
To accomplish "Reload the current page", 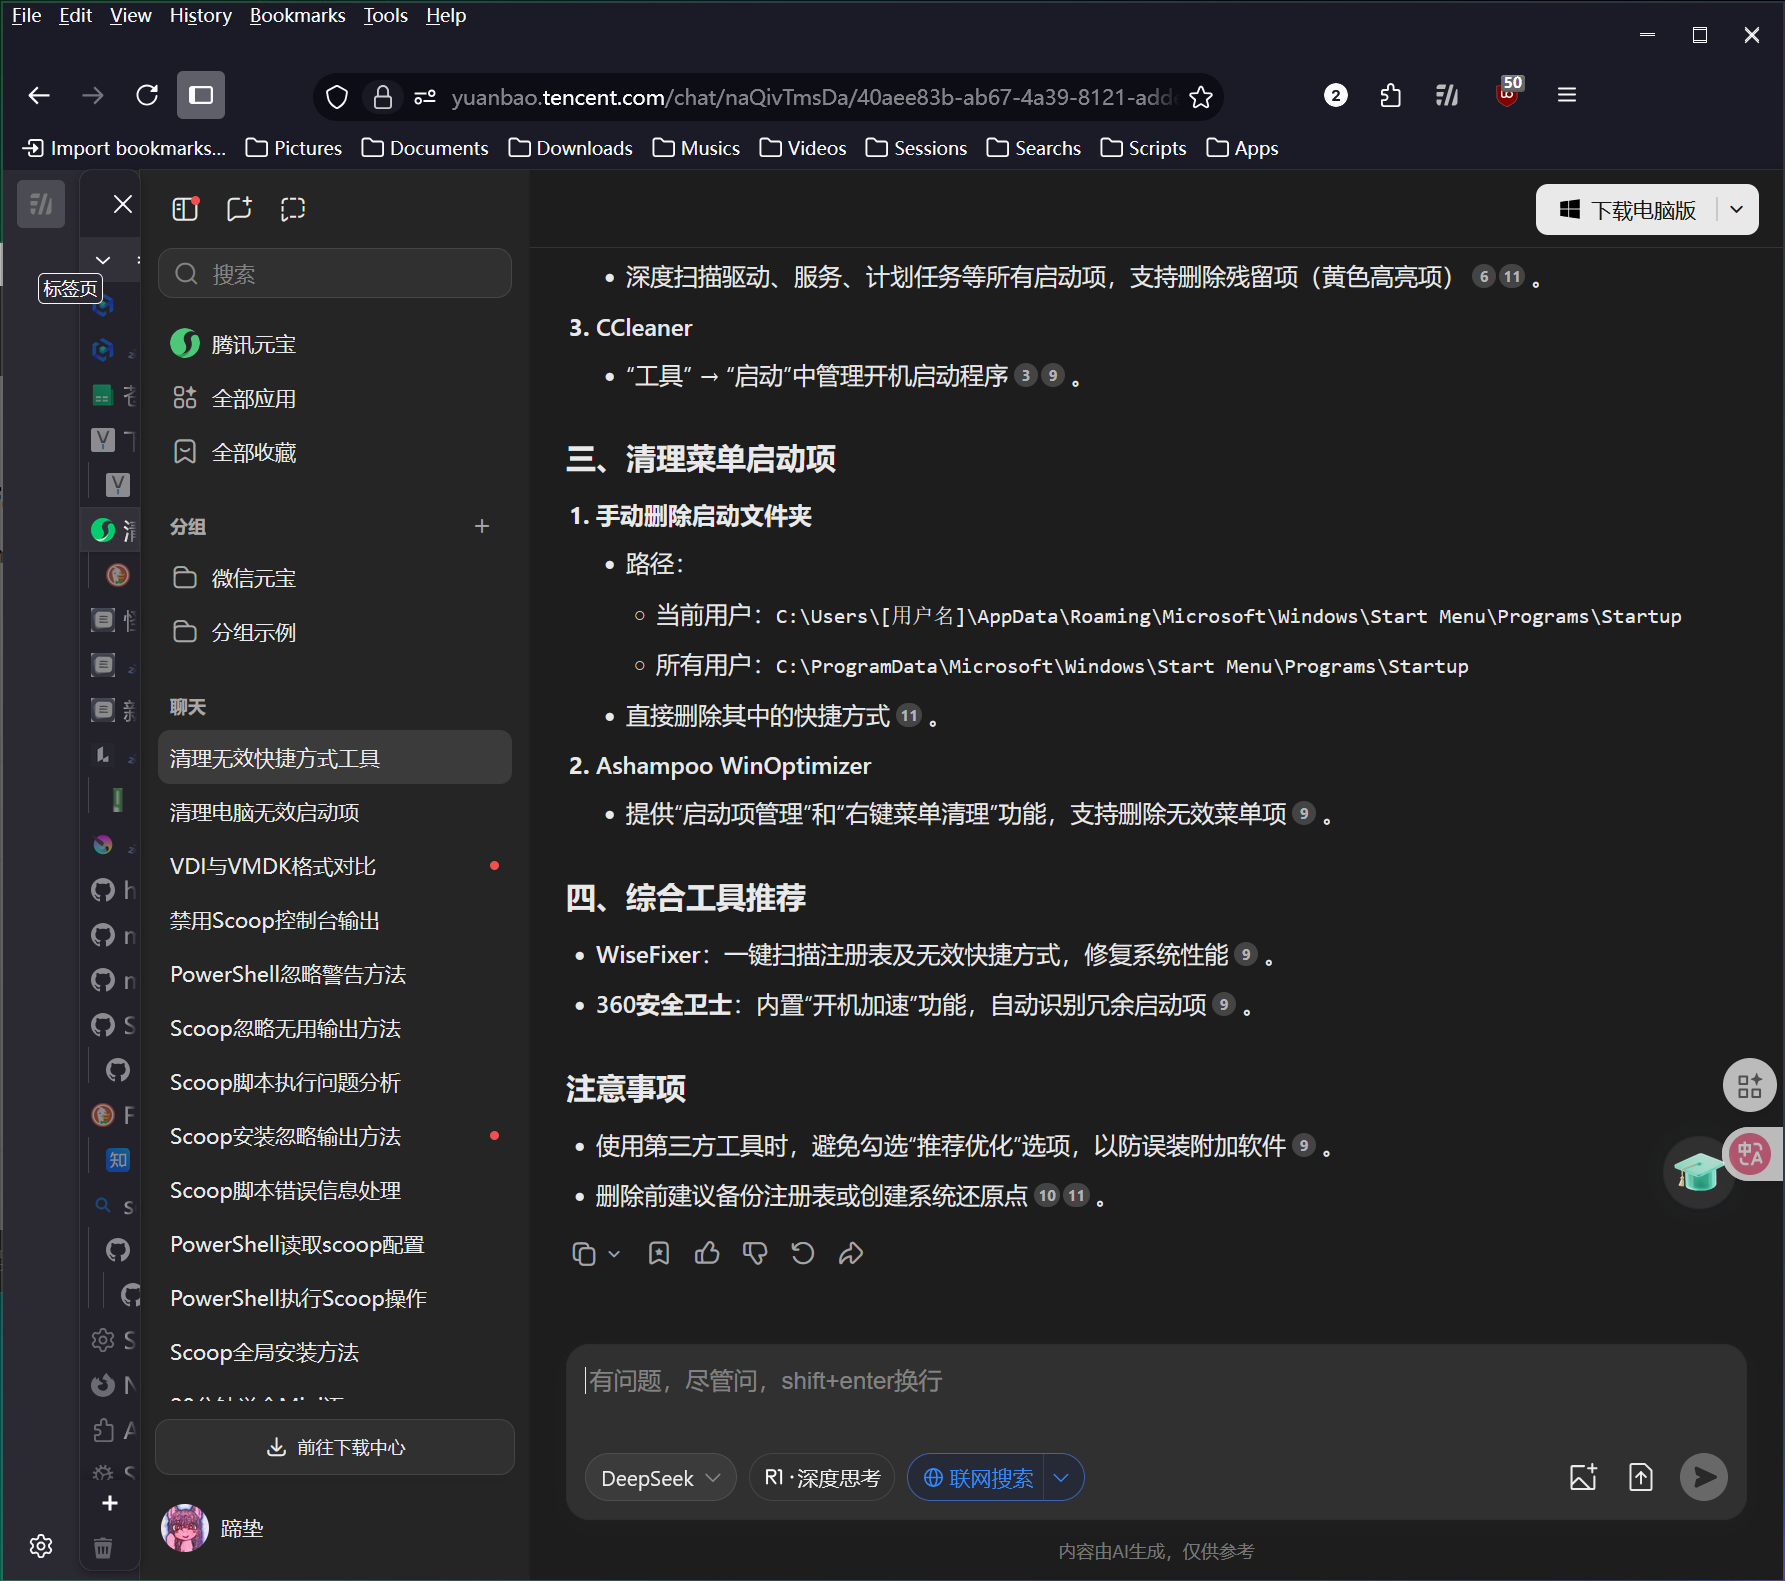I will pyautogui.click(x=147, y=96).
